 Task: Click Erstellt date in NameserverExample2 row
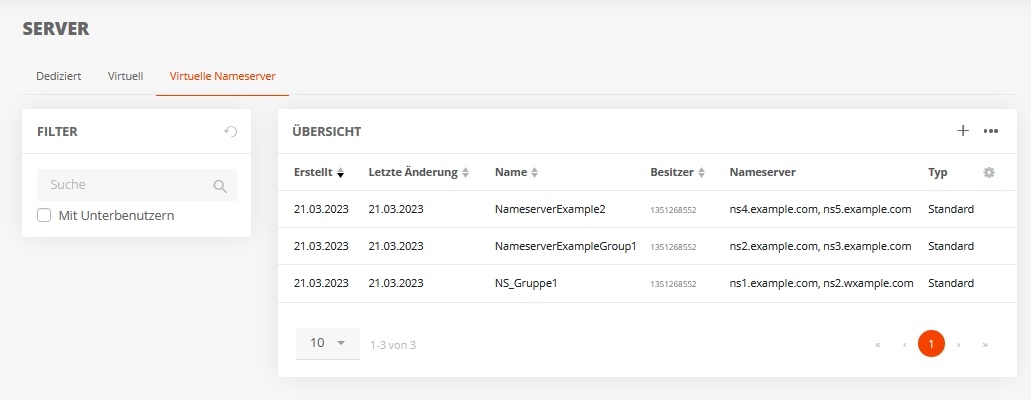coord(321,209)
